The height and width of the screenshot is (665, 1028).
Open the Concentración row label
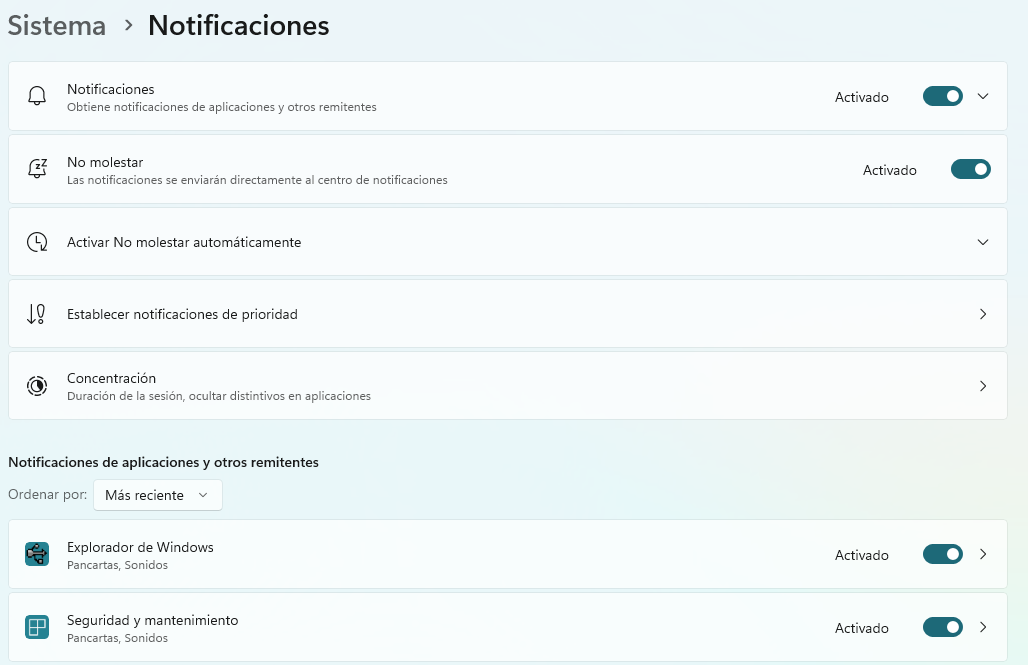pos(111,378)
